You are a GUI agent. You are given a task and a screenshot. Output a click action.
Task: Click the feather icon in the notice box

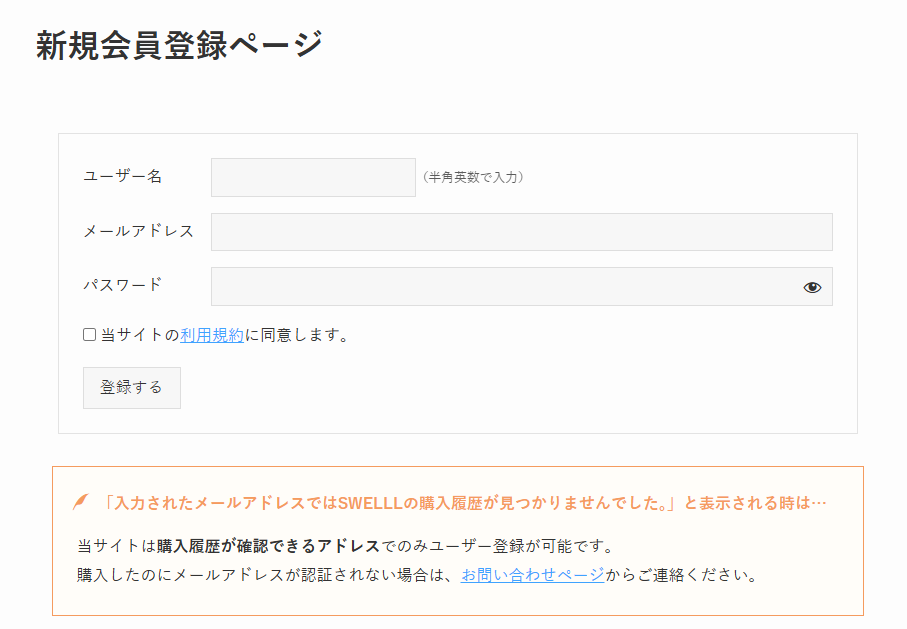[81, 502]
